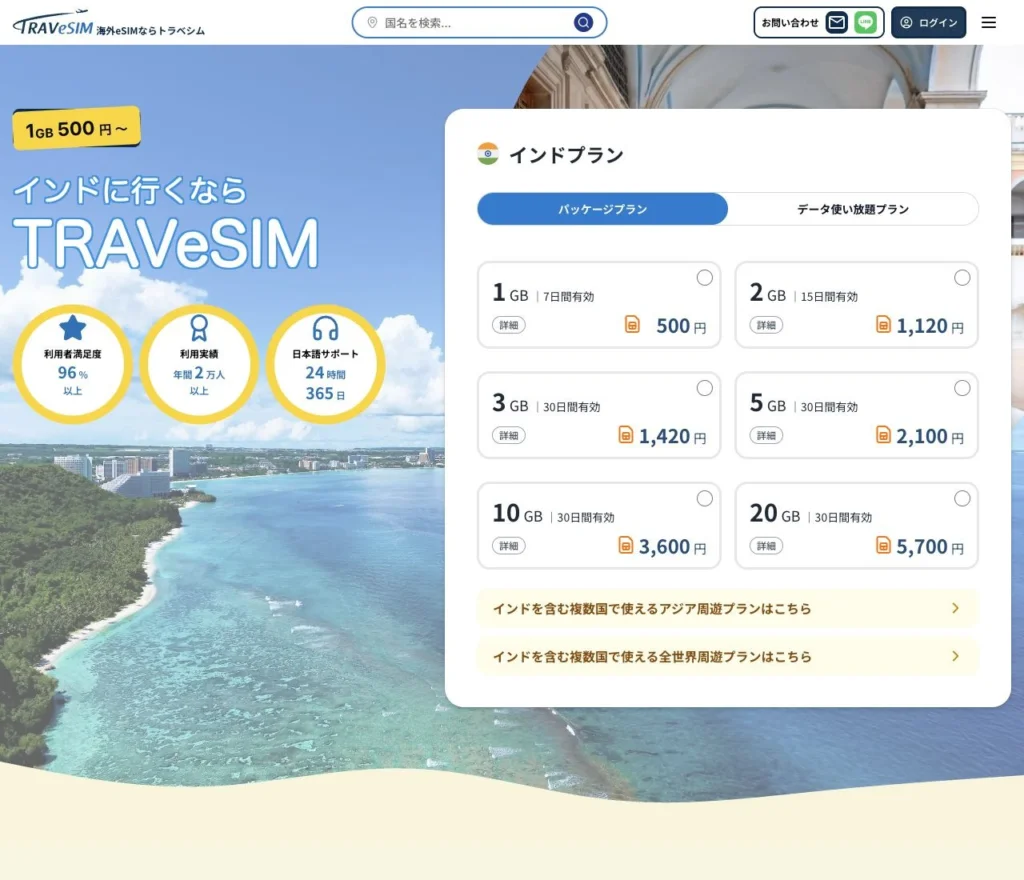The image size is (1024, 880).
Task: Select the 2 GB 15日間有効 plan radio
Action: [962, 277]
